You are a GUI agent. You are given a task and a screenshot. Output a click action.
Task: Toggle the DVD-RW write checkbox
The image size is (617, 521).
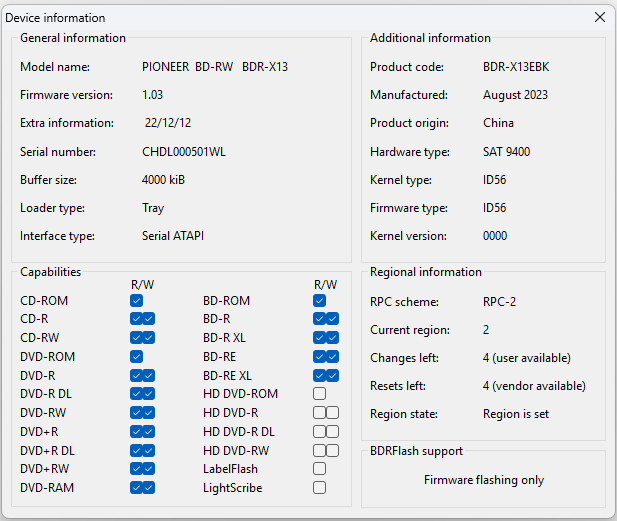tap(149, 412)
